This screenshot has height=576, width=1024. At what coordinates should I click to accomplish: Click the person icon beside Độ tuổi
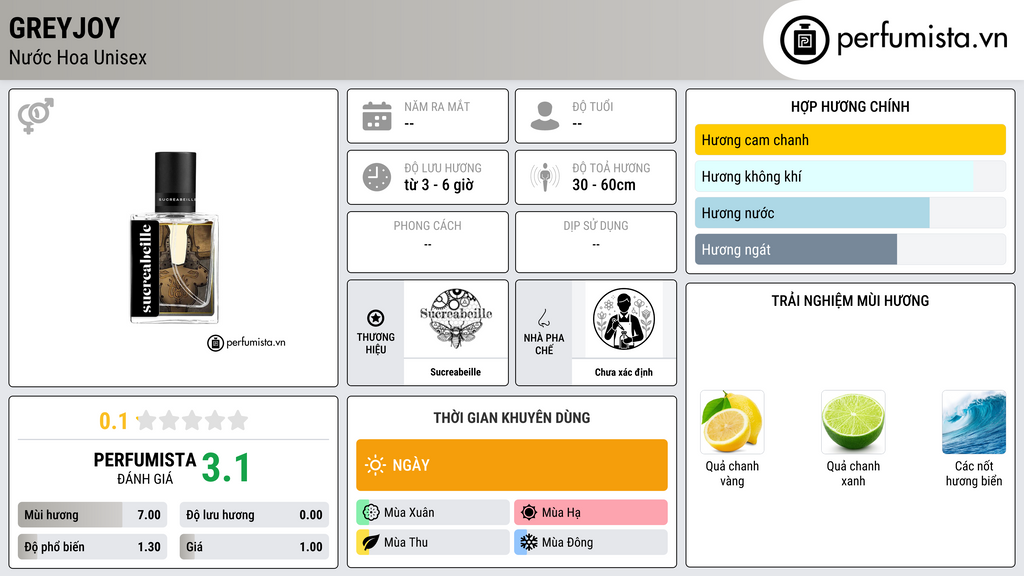[x=545, y=116]
